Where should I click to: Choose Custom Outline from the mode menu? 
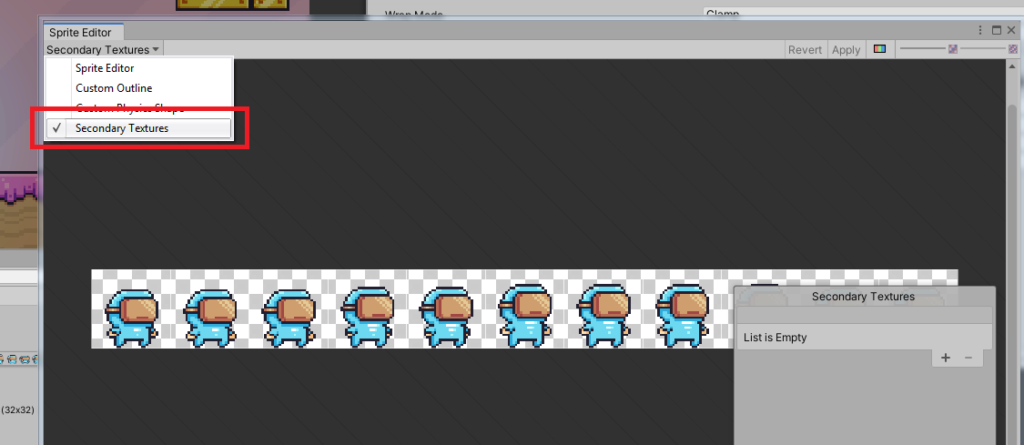[137, 88]
